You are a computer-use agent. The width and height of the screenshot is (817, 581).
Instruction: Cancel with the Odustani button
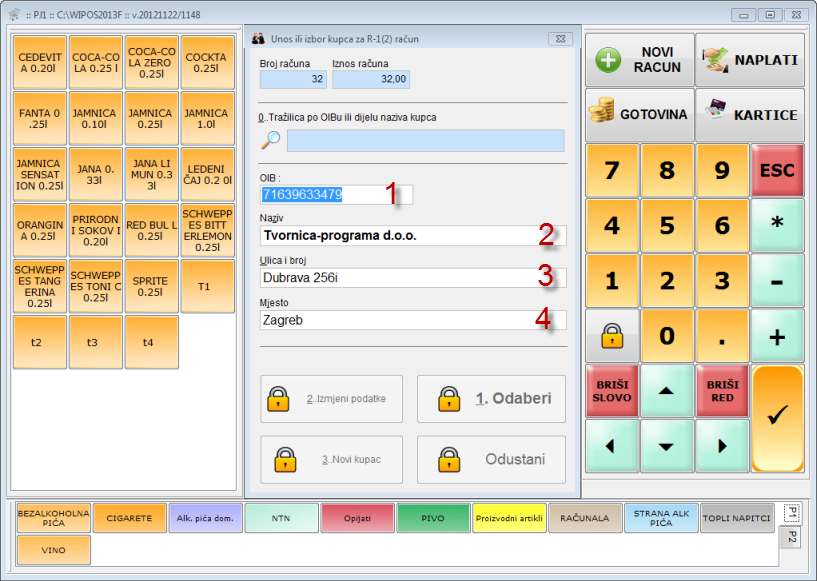click(491, 460)
